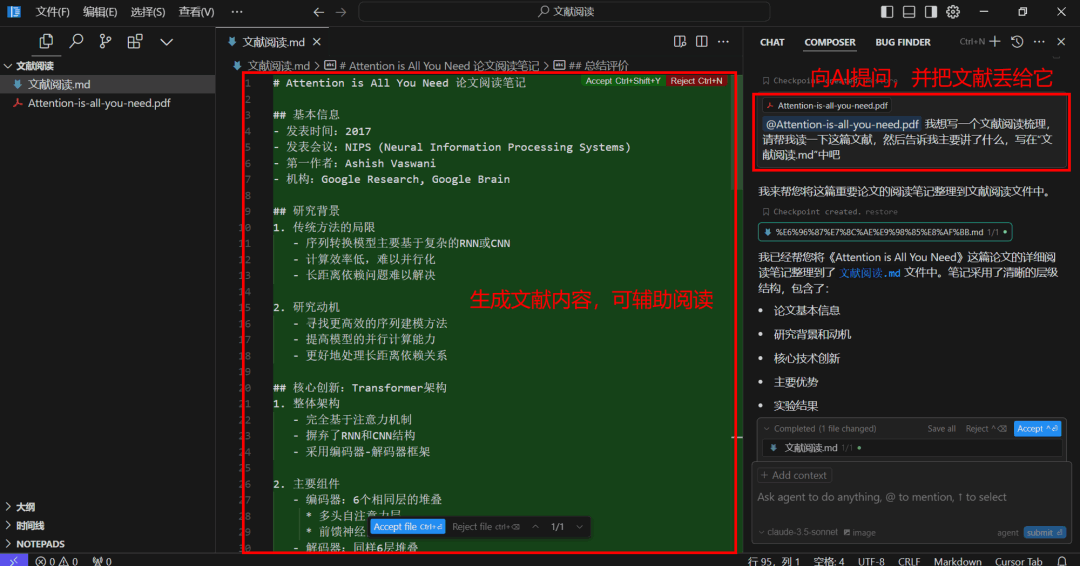The height and width of the screenshot is (566, 1080).
Task: Split the editor to the right
Action: tap(702, 42)
